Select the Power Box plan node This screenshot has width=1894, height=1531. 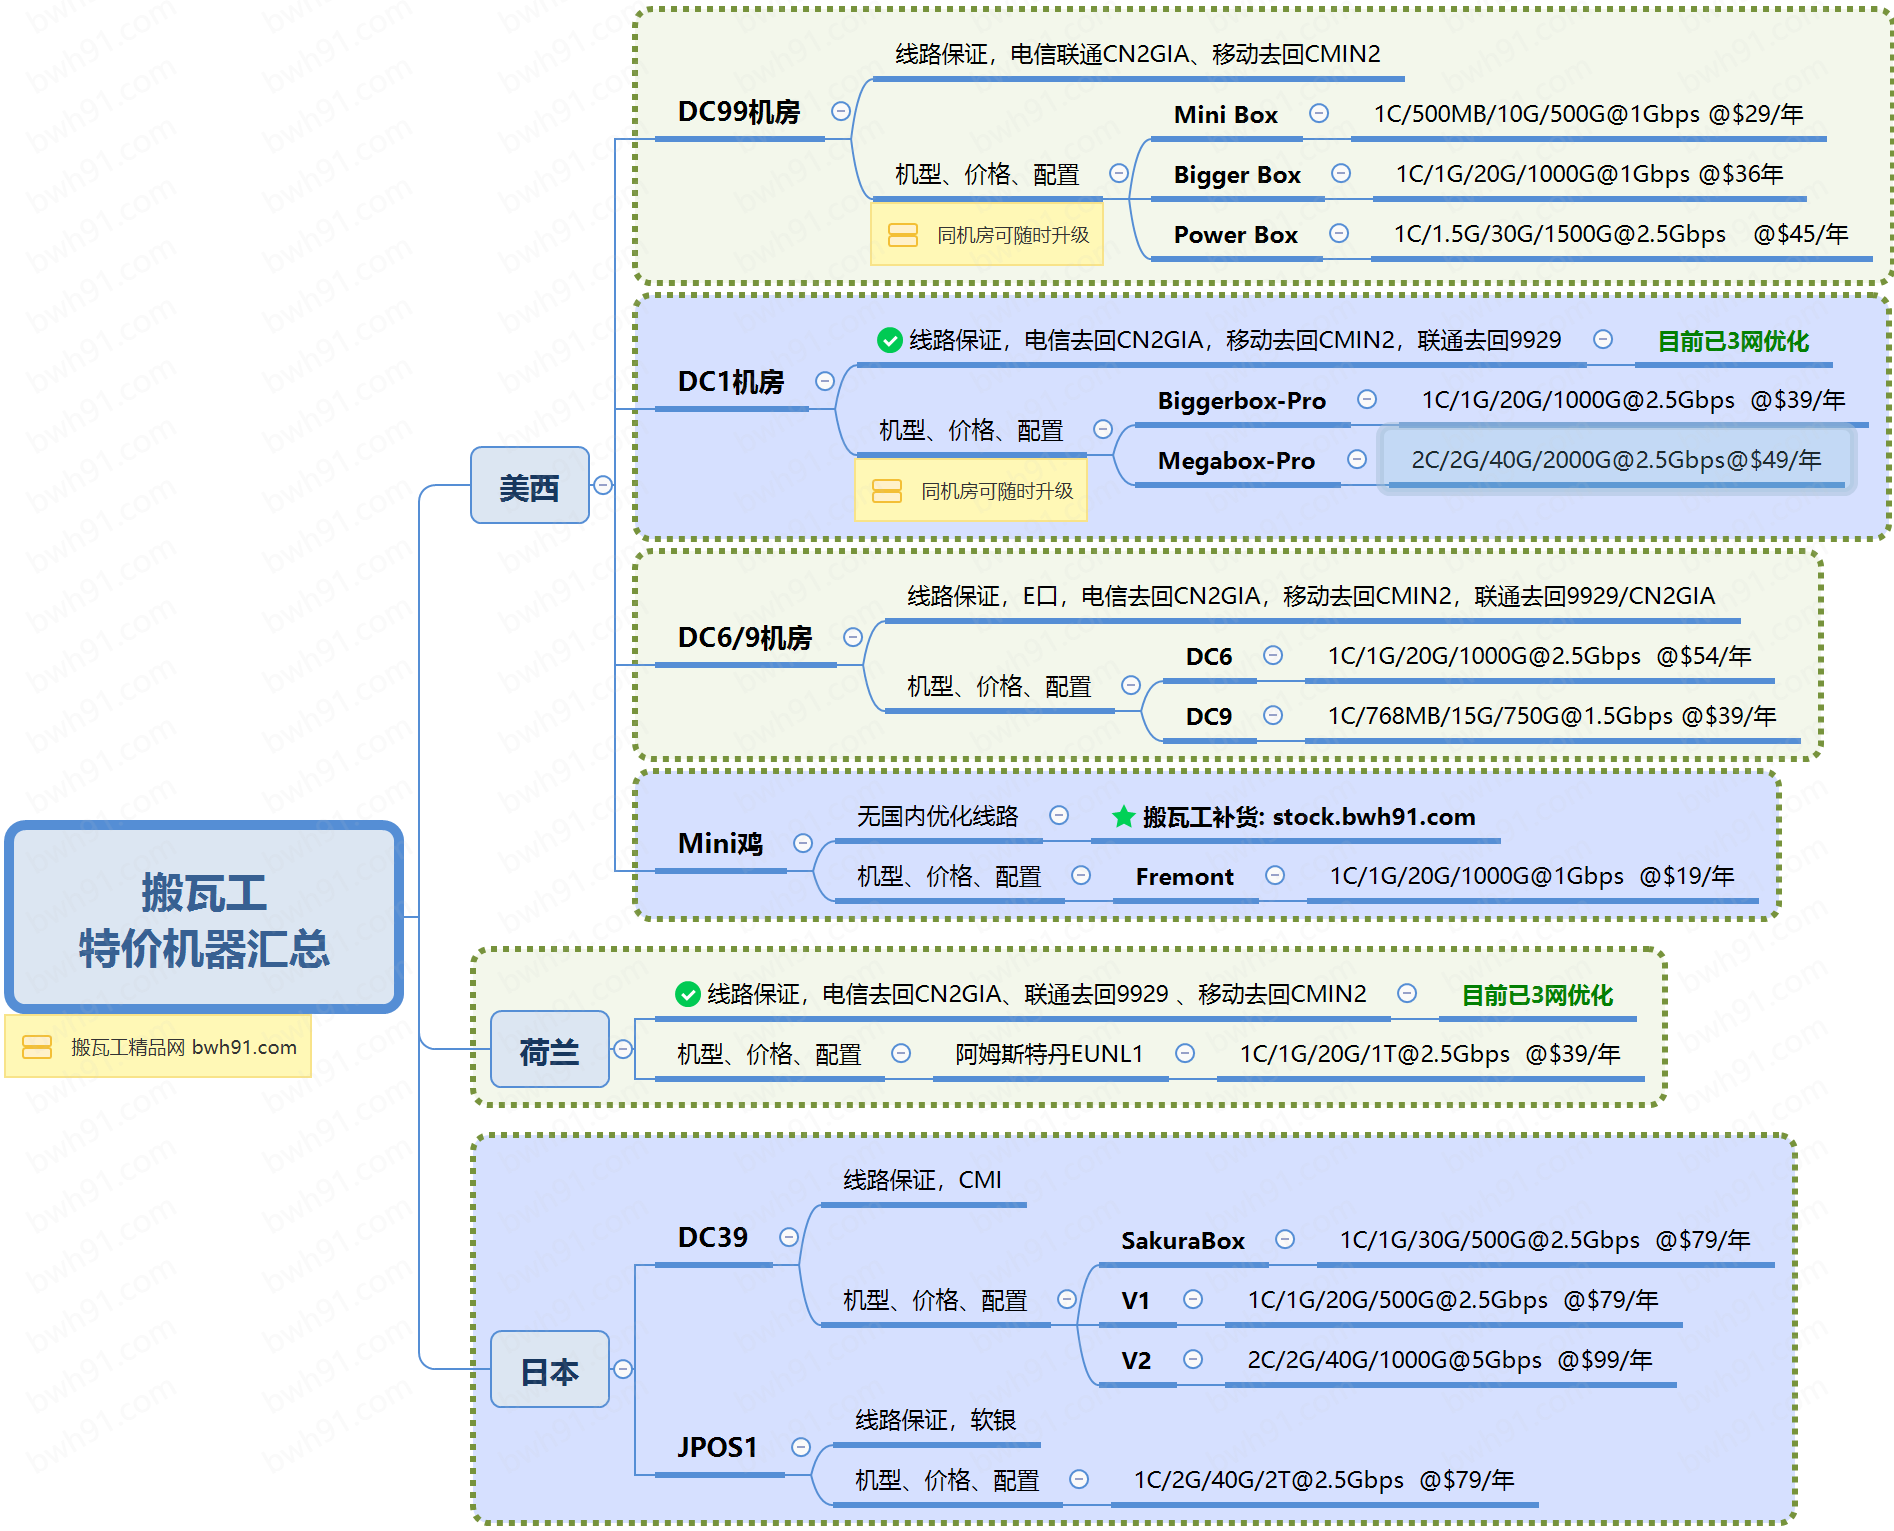coord(1235,235)
